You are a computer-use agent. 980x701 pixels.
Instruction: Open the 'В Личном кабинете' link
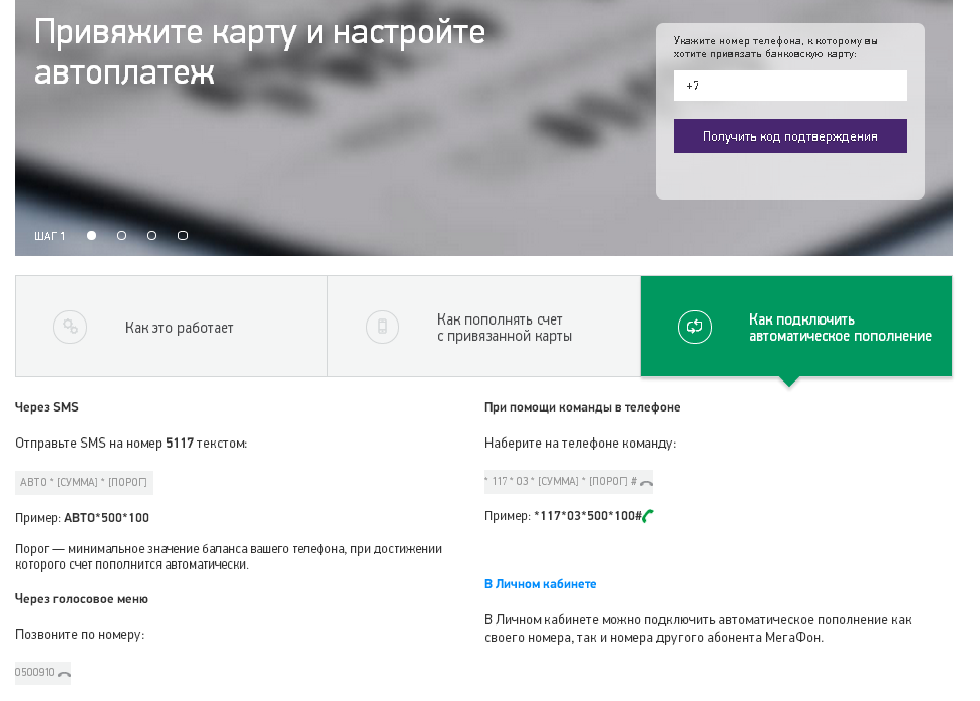[x=540, y=582]
